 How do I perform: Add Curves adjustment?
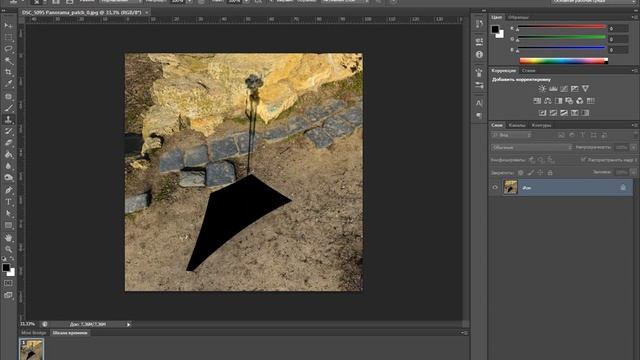click(564, 89)
